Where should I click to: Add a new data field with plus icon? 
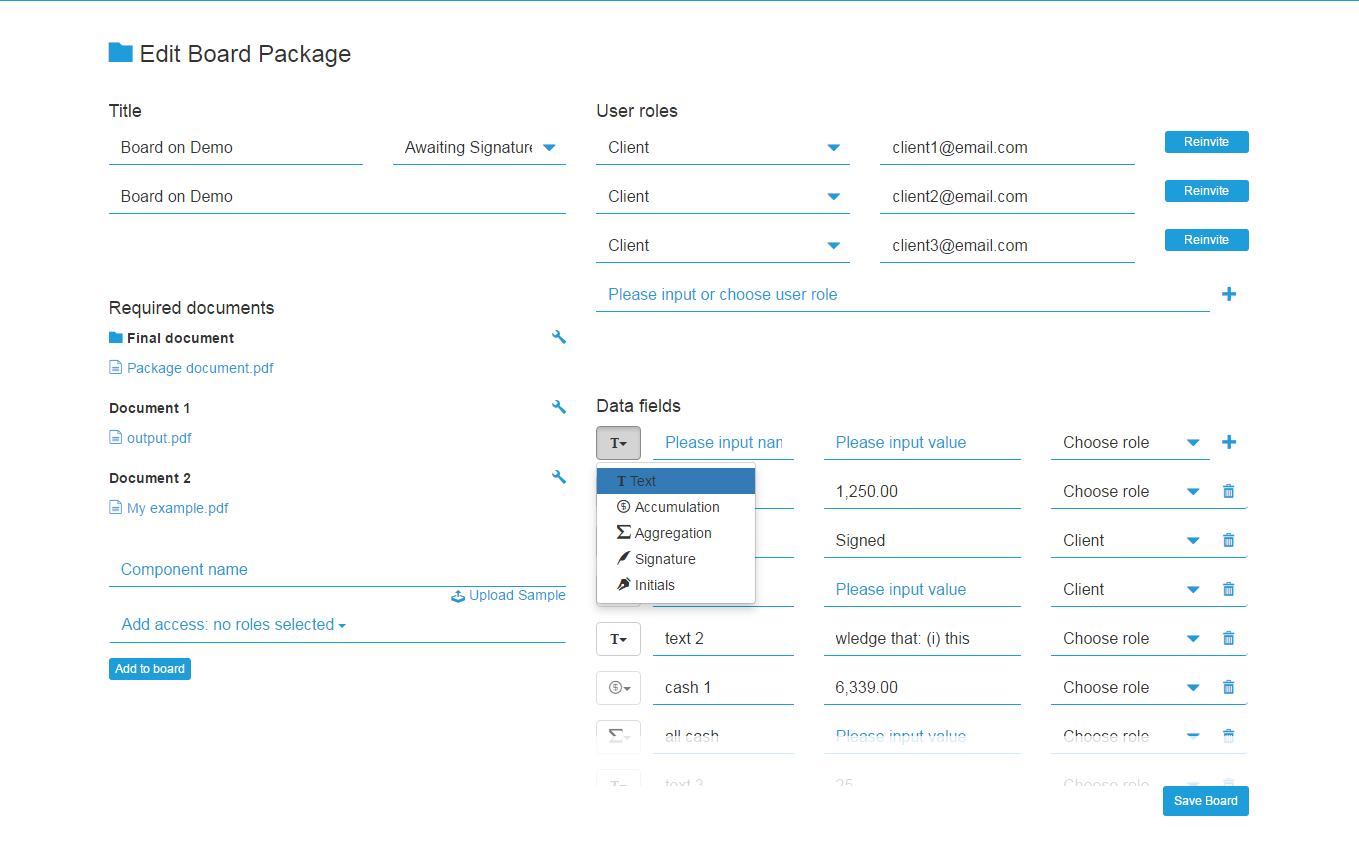point(1229,441)
